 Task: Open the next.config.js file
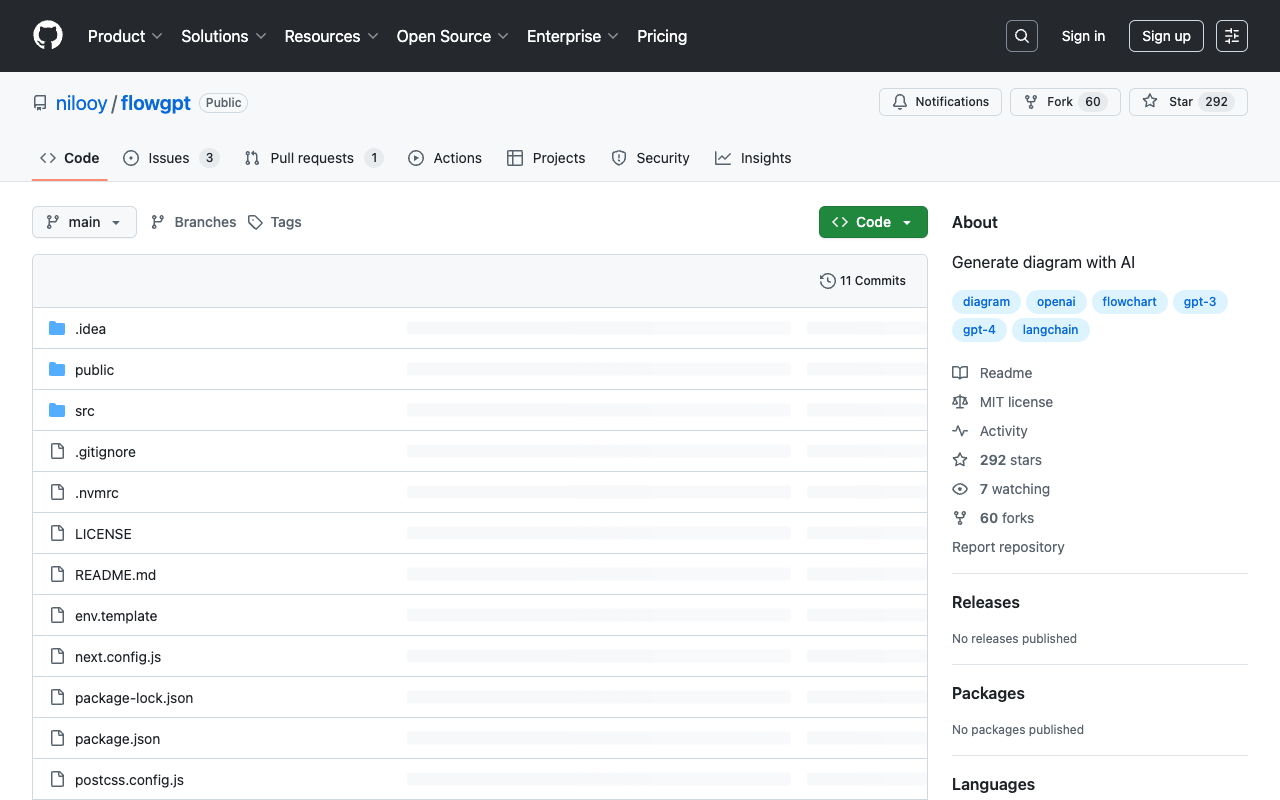118,657
